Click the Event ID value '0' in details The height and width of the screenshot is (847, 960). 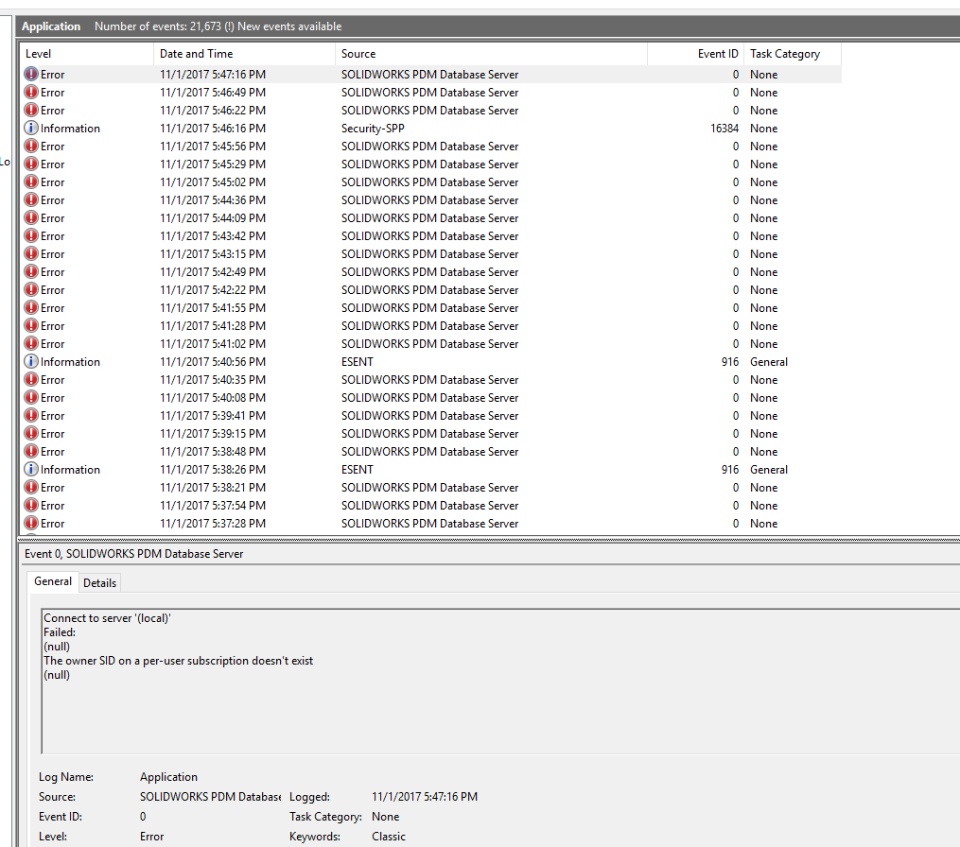click(143, 817)
